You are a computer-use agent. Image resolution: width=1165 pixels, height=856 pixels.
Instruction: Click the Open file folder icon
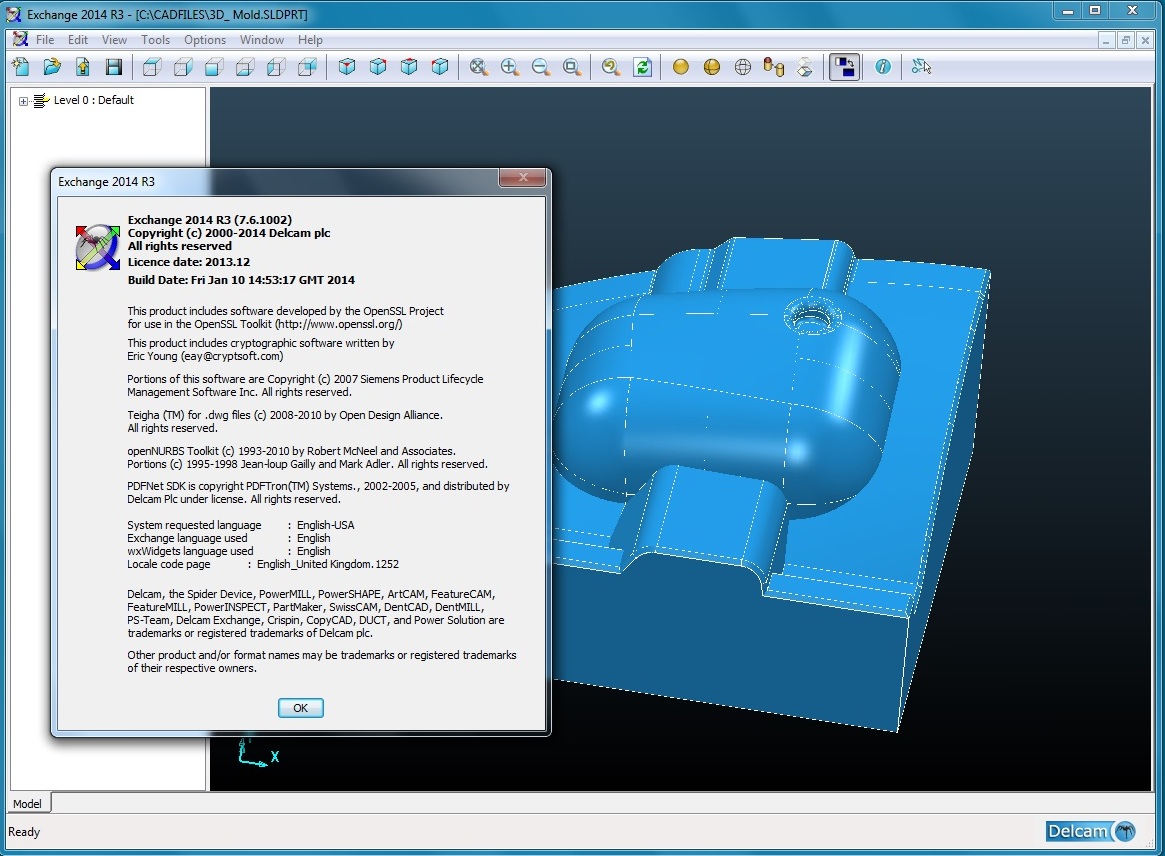(x=51, y=67)
